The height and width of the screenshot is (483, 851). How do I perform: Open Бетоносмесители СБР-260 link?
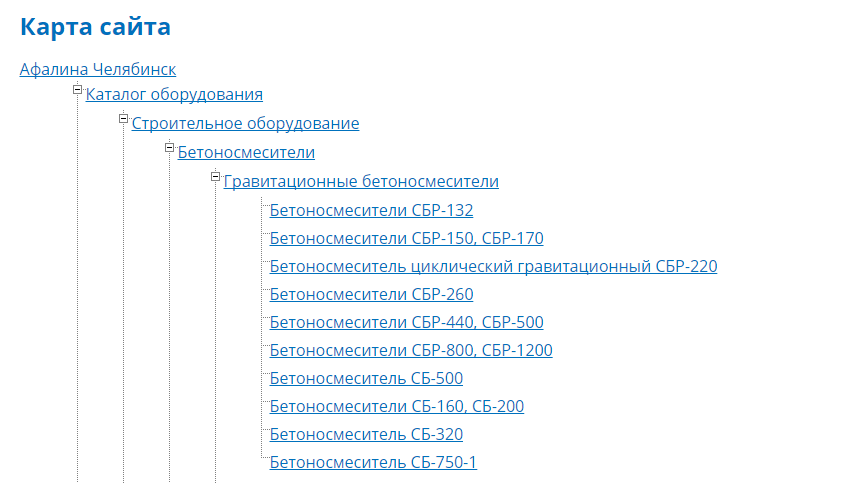(371, 294)
